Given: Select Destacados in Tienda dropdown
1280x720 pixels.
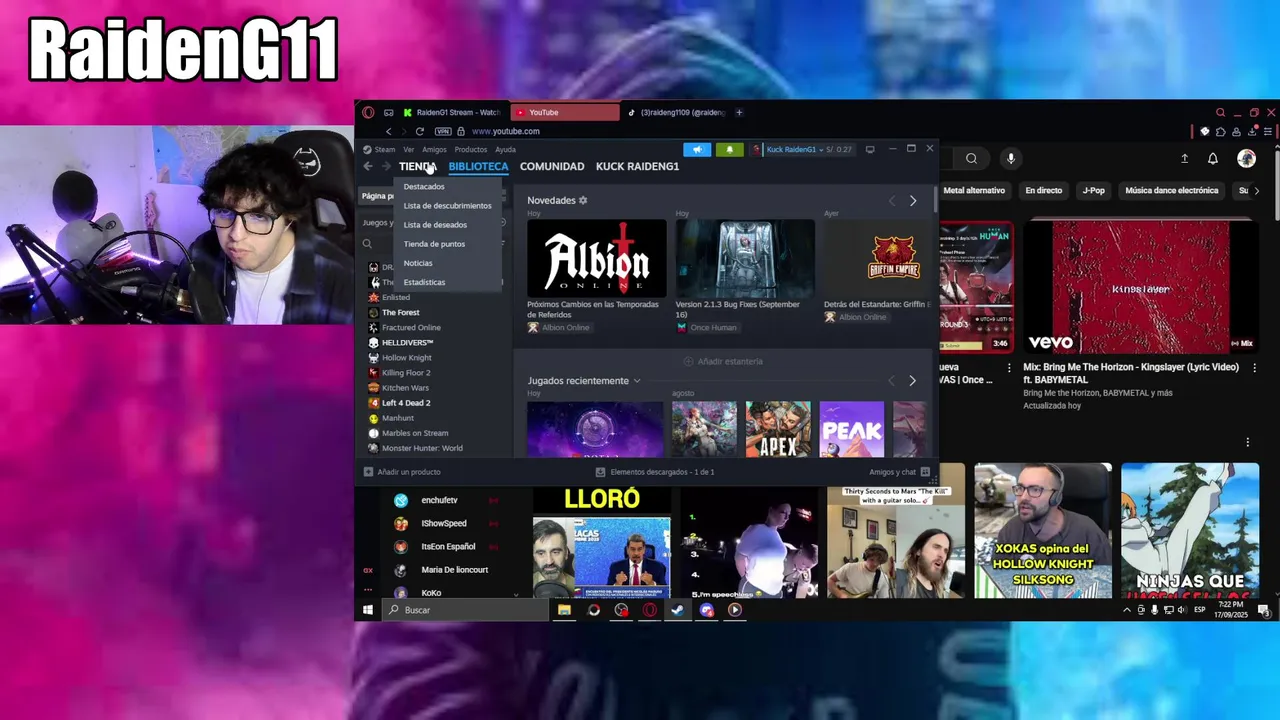Looking at the screenshot, I should [x=424, y=187].
